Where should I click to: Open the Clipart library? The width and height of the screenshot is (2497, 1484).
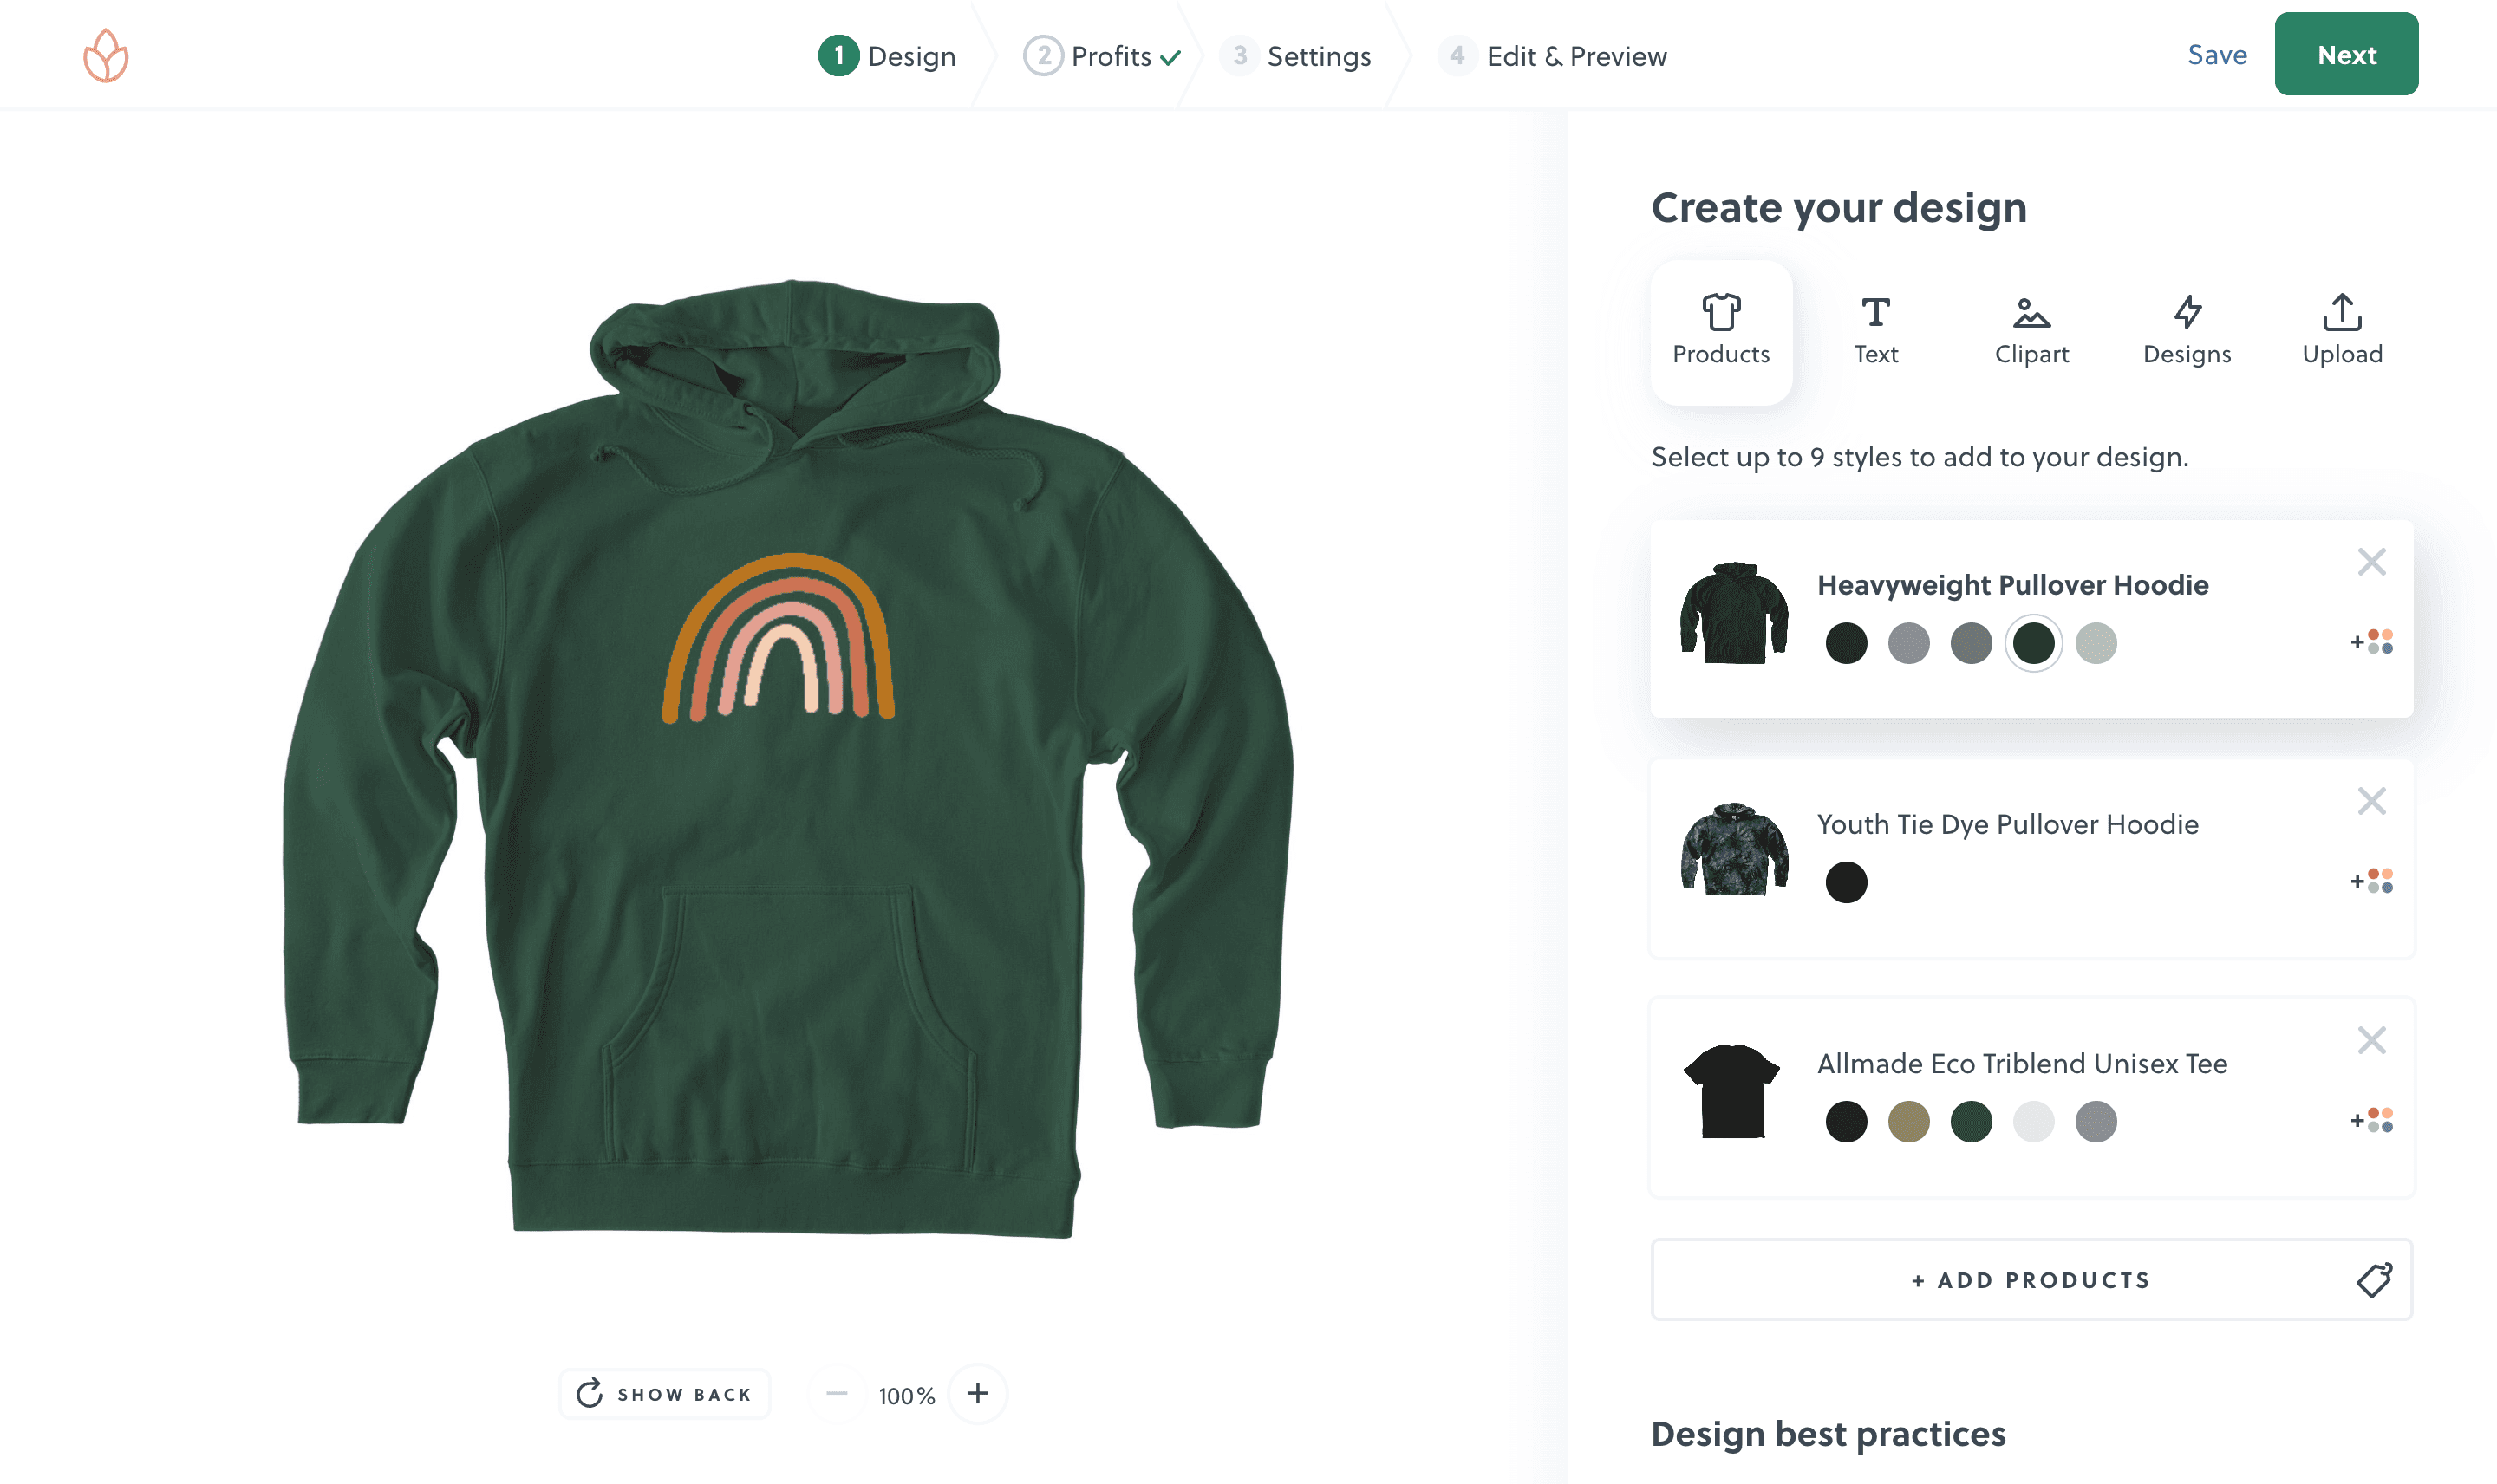[x=2031, y=332]
